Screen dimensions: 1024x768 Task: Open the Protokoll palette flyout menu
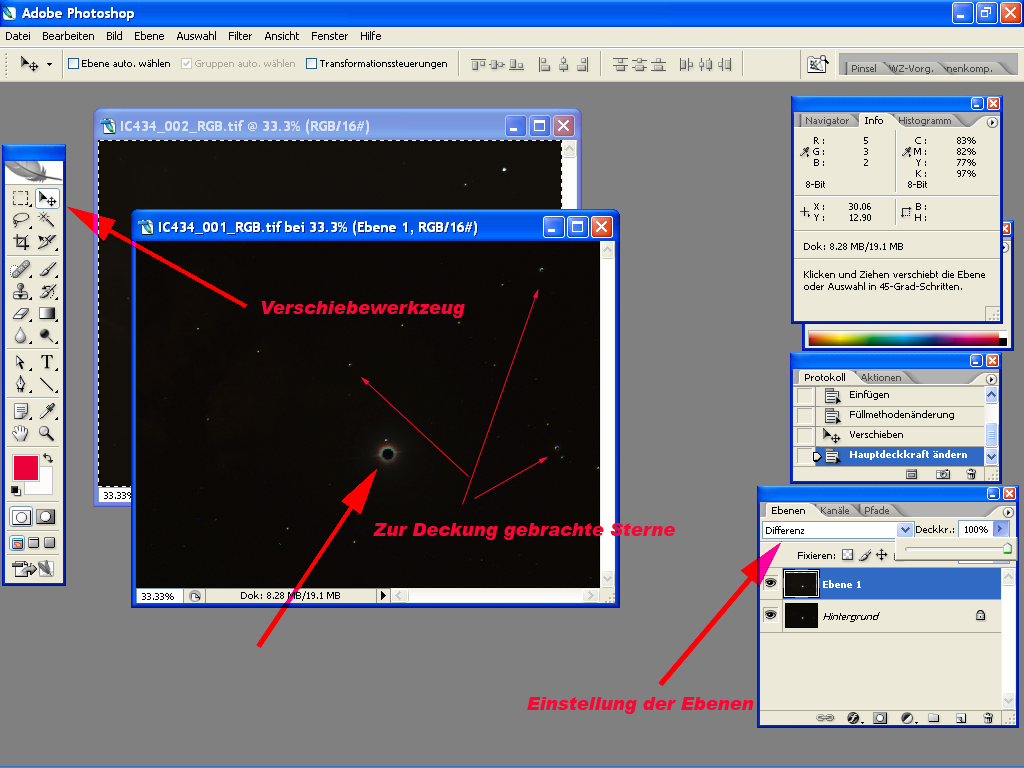tap(991, 379)
